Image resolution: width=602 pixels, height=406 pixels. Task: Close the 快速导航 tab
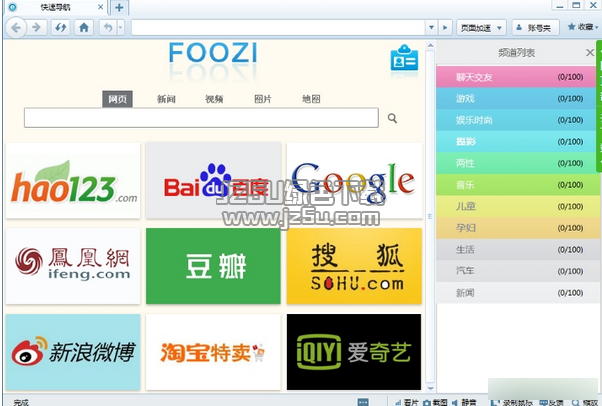100,7
